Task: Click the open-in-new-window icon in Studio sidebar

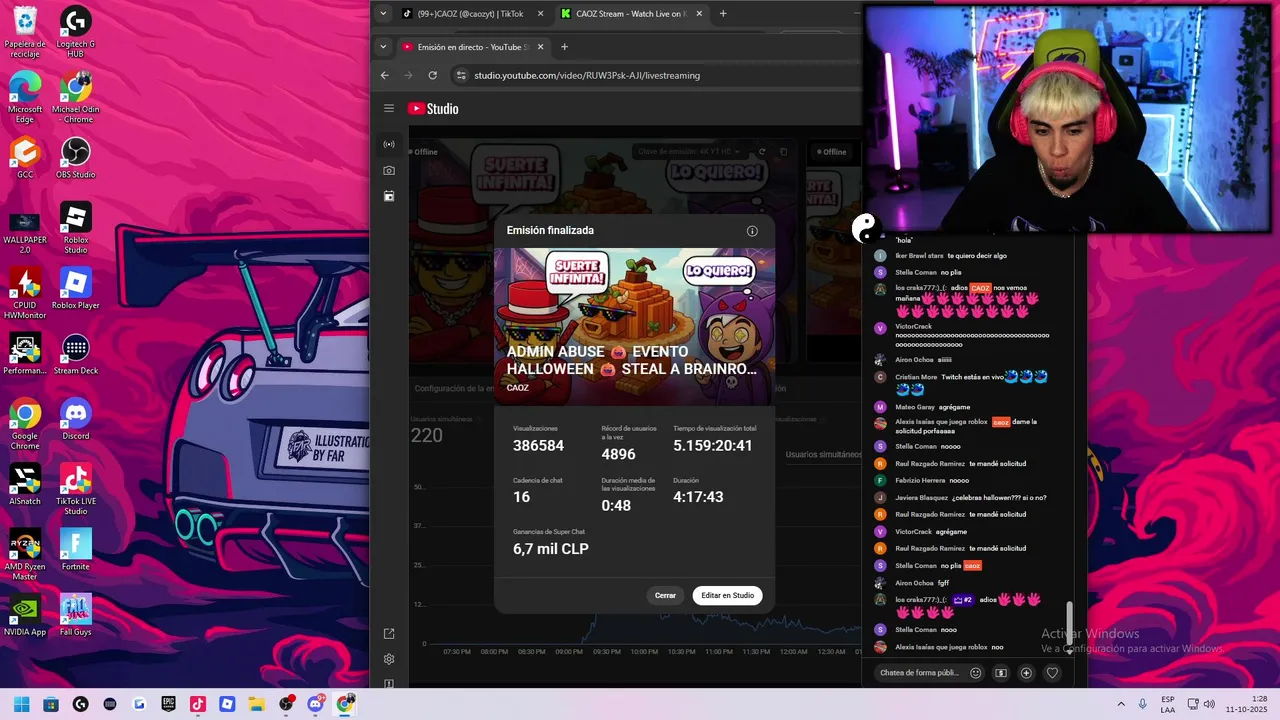Action: pyautogui.click(x=389, y=633)
